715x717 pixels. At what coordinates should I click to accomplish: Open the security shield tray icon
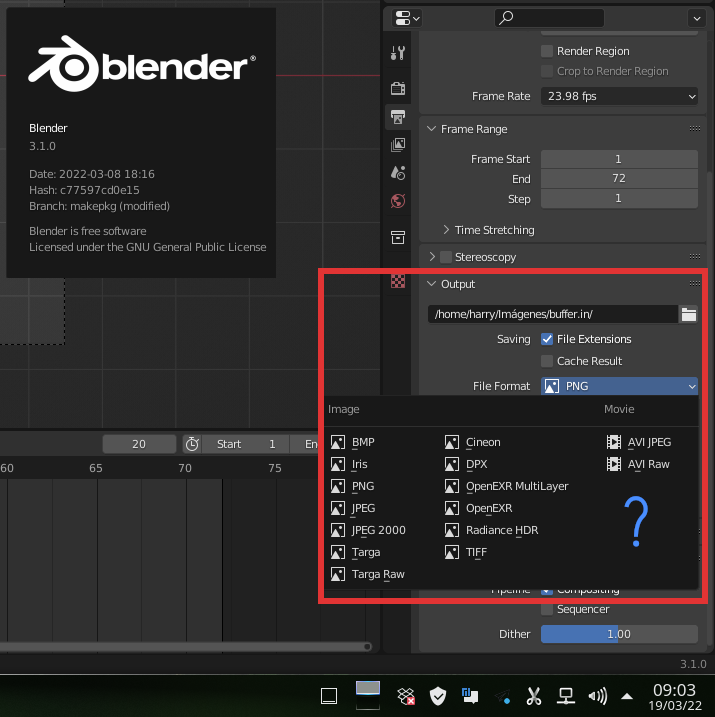tap(438, 696)
